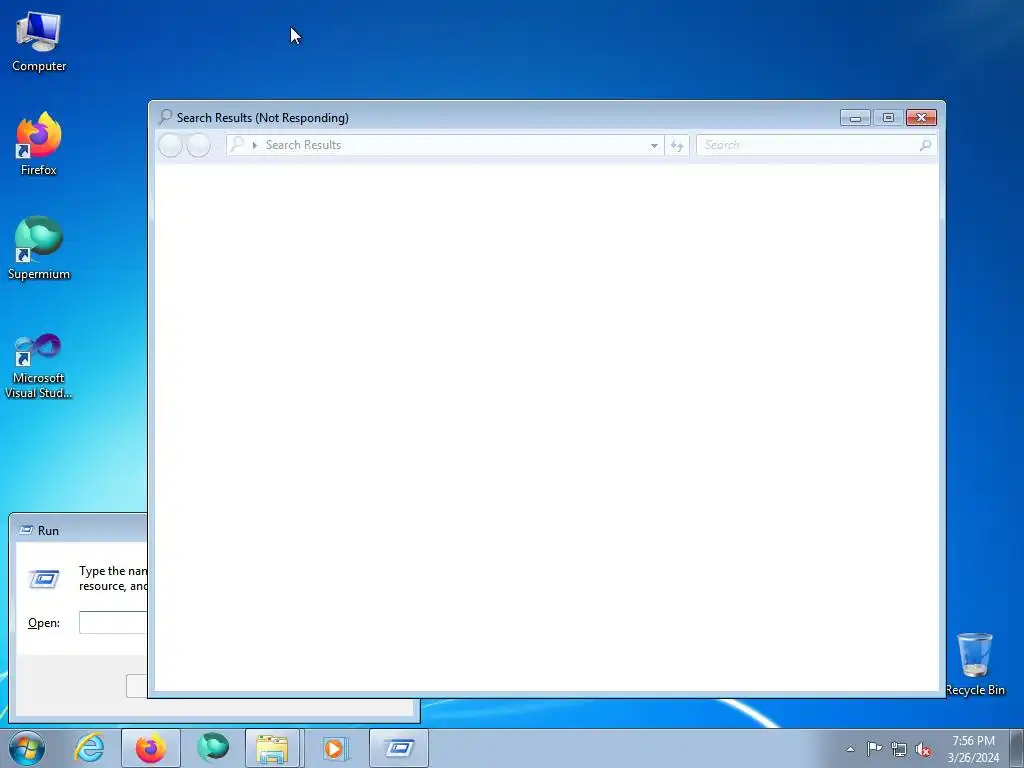This screenshot has height=768, width=1024.
Task: Open the Computer desktop icon
Action: [39, 41]
